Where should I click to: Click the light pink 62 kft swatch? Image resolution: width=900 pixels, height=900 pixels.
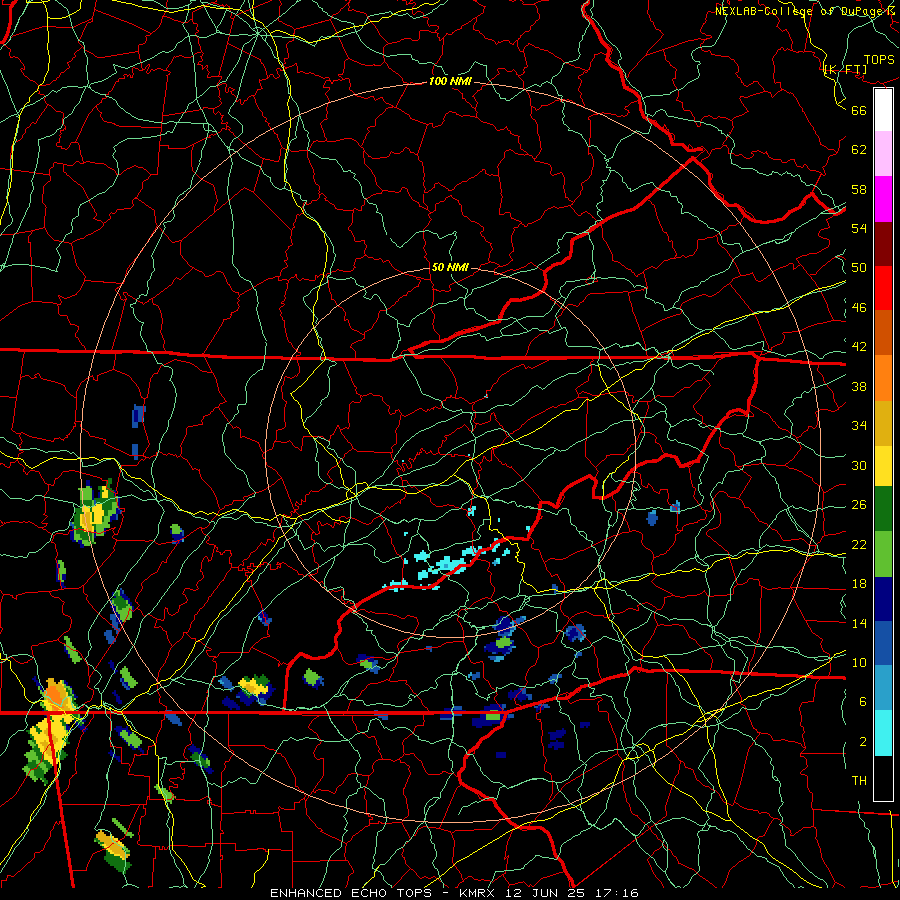pyautogui.click(x=883, y=154)
